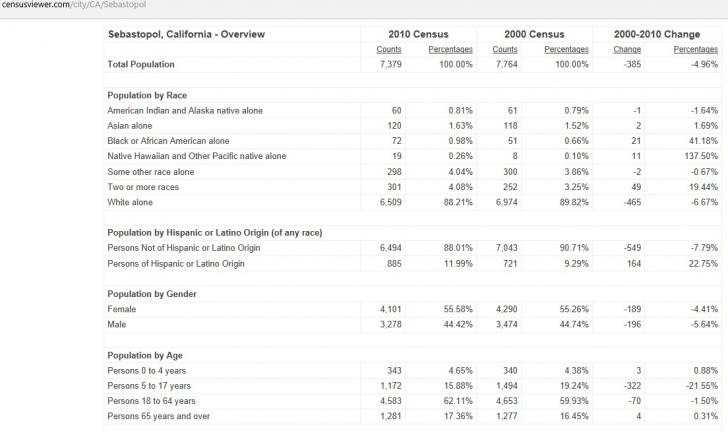
Task: Click the 'Female' row label
Action: pos(123,310)
